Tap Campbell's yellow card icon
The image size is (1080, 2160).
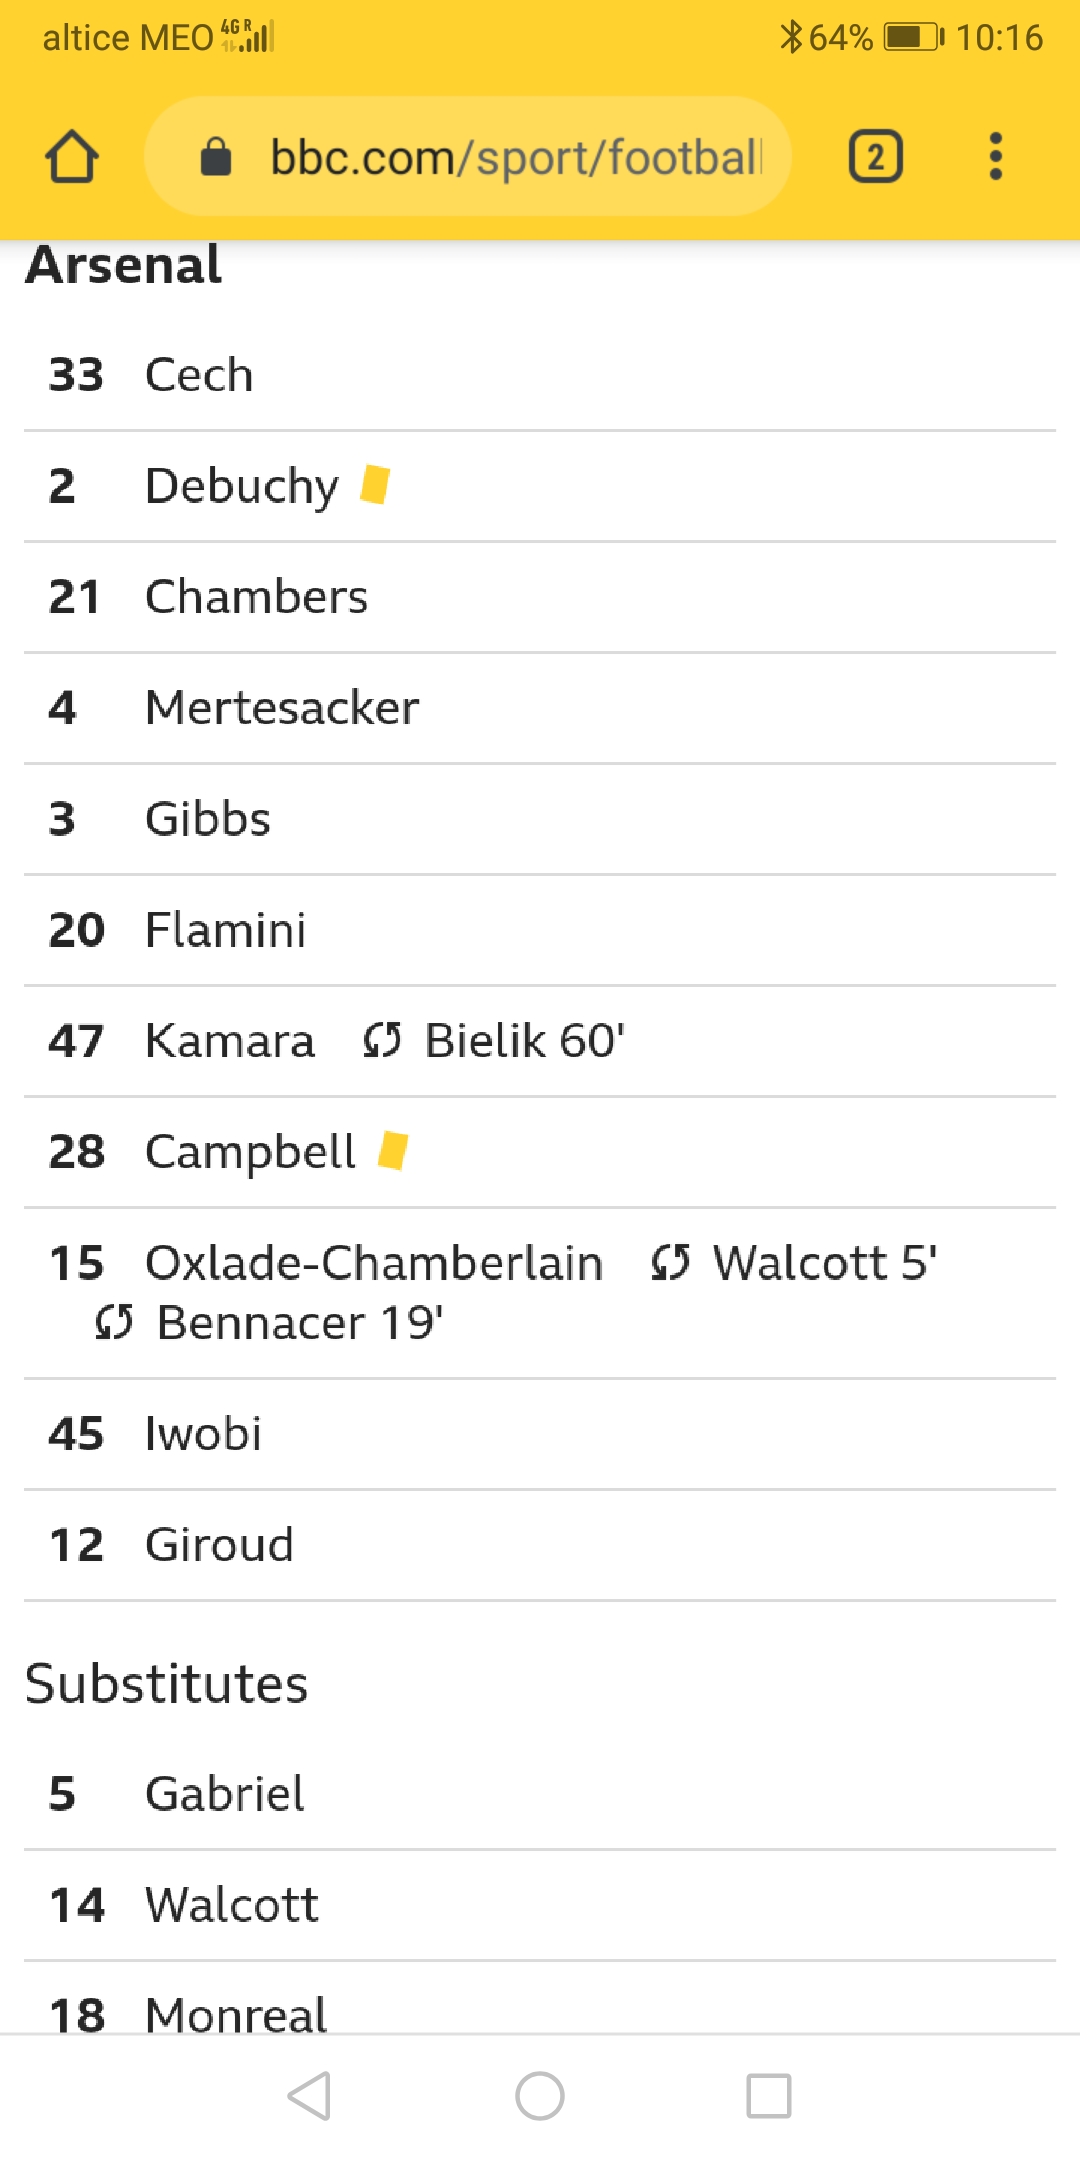(x=393, y=1150)
